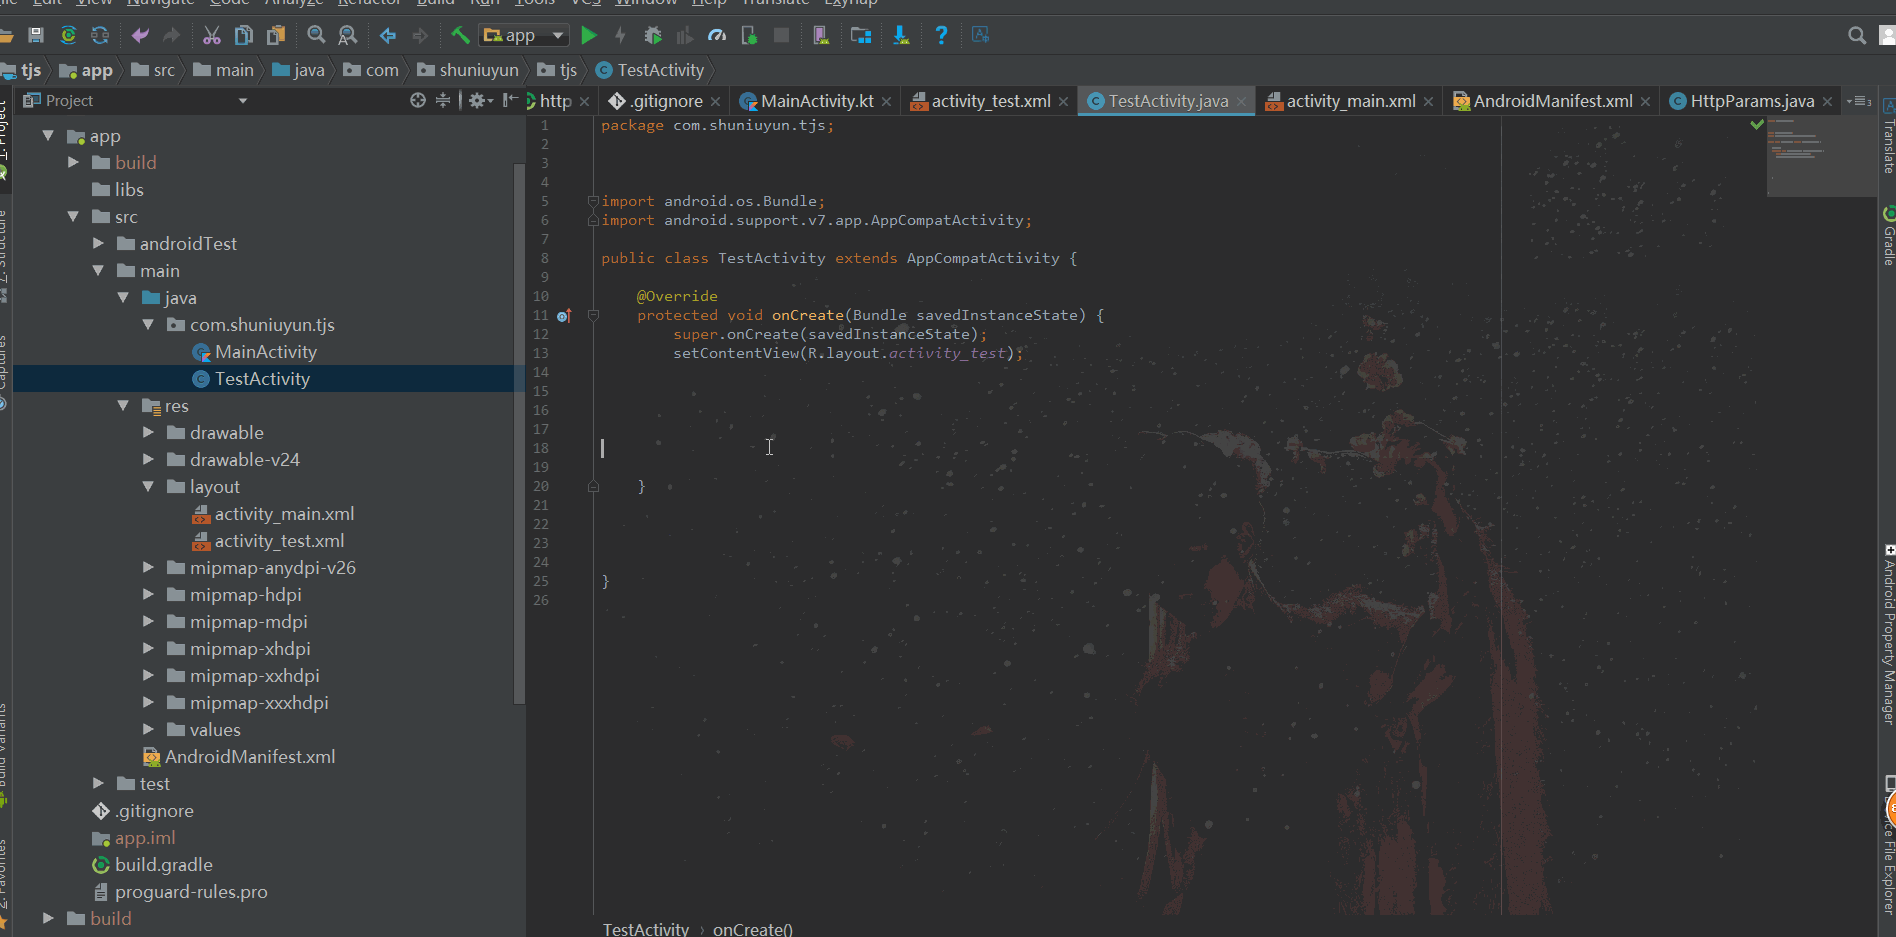Toggle code folding marker at onCreate method

[x=593, y=315]
